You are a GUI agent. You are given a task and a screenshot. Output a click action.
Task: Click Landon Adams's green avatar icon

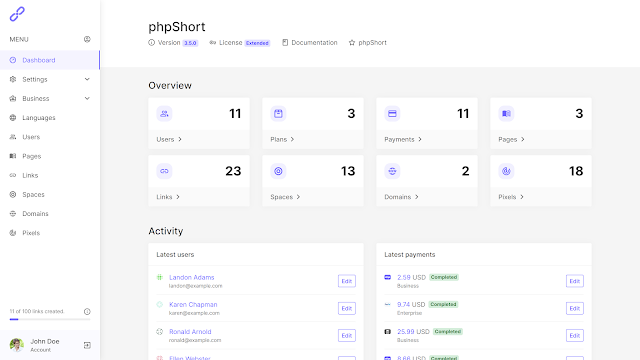click(x=160, y=277)
